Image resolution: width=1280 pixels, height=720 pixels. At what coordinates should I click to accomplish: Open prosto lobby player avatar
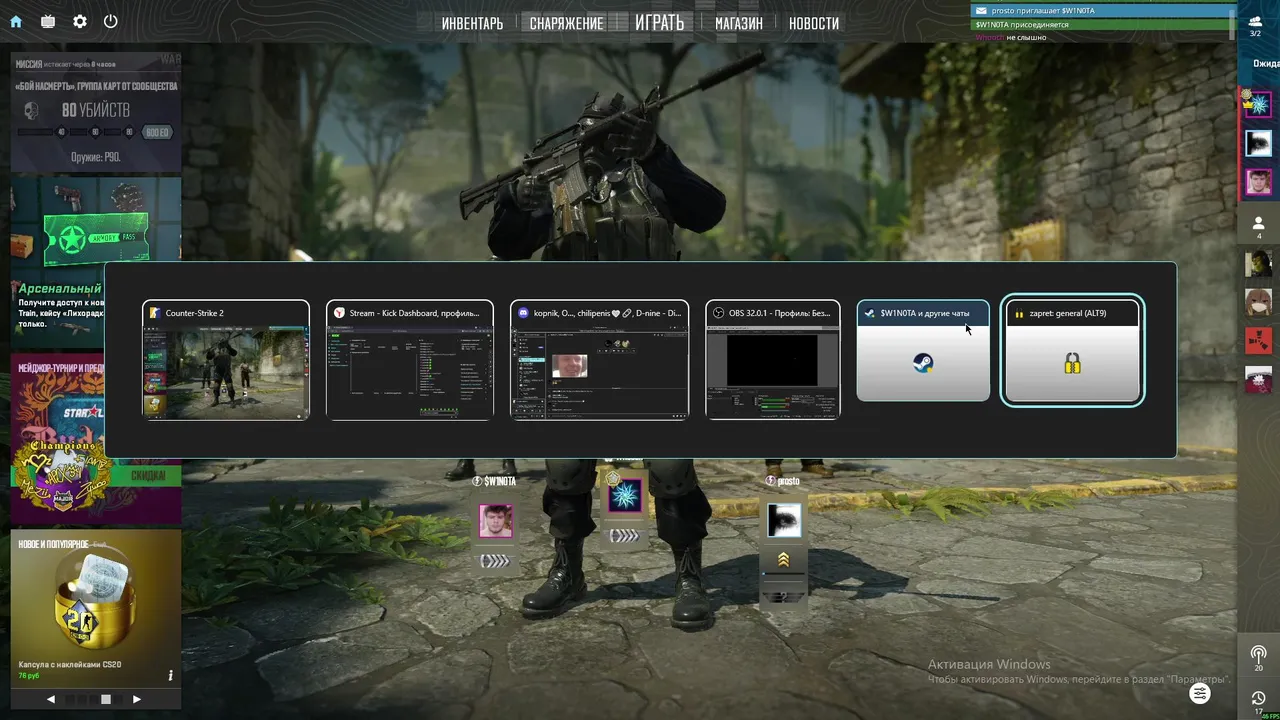pyautogui.click(x=784, y=520)
